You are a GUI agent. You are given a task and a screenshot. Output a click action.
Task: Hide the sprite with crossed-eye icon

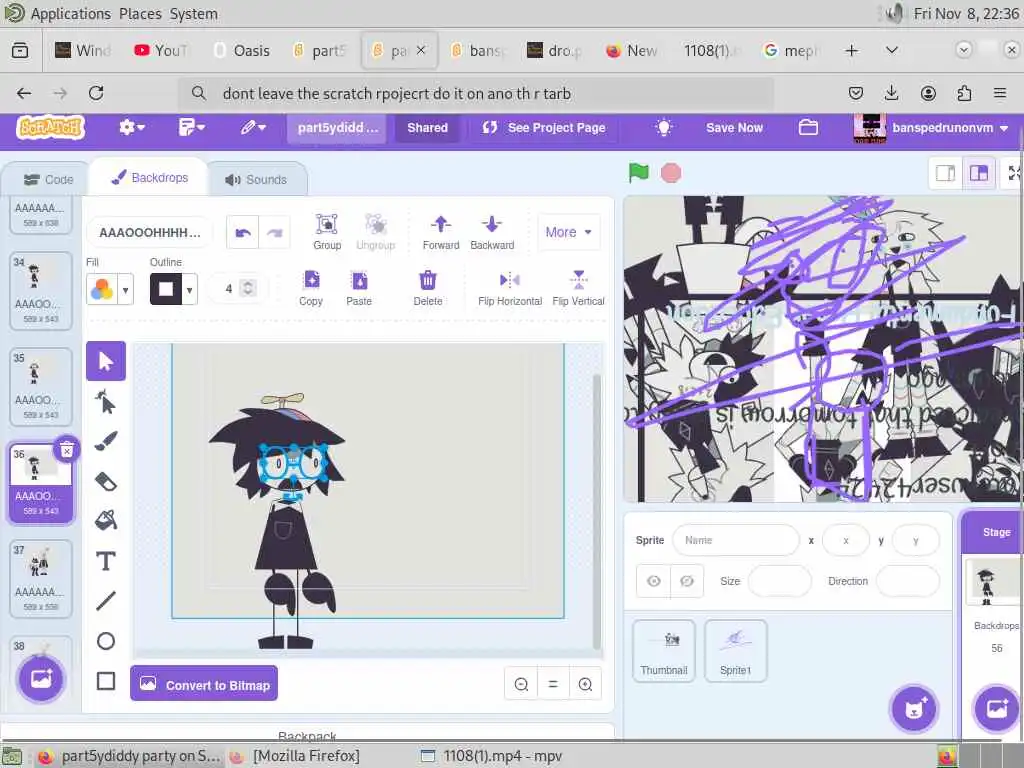[687, 581]
